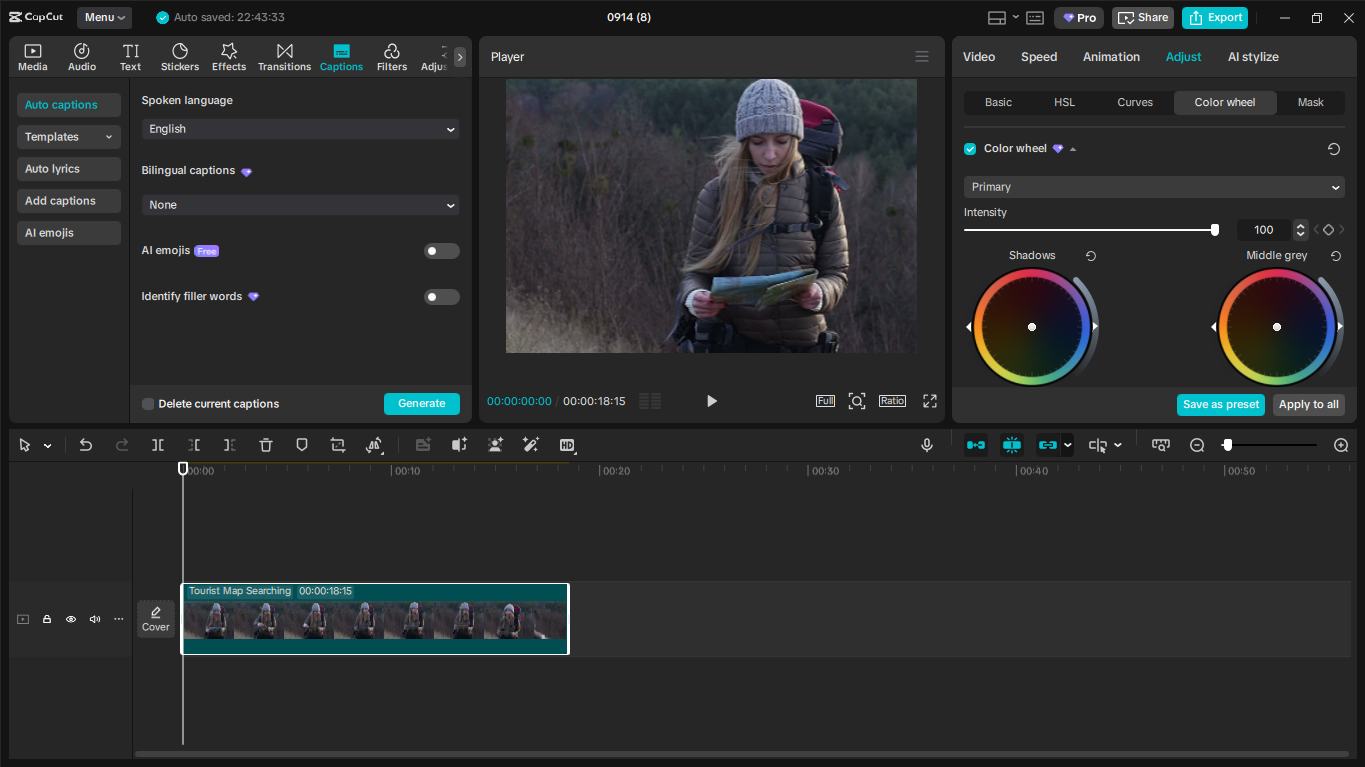Switch to the Color wheel tab
Image resolution: width=1365 pixels, height=767 pixels.
click(1224, 102)
